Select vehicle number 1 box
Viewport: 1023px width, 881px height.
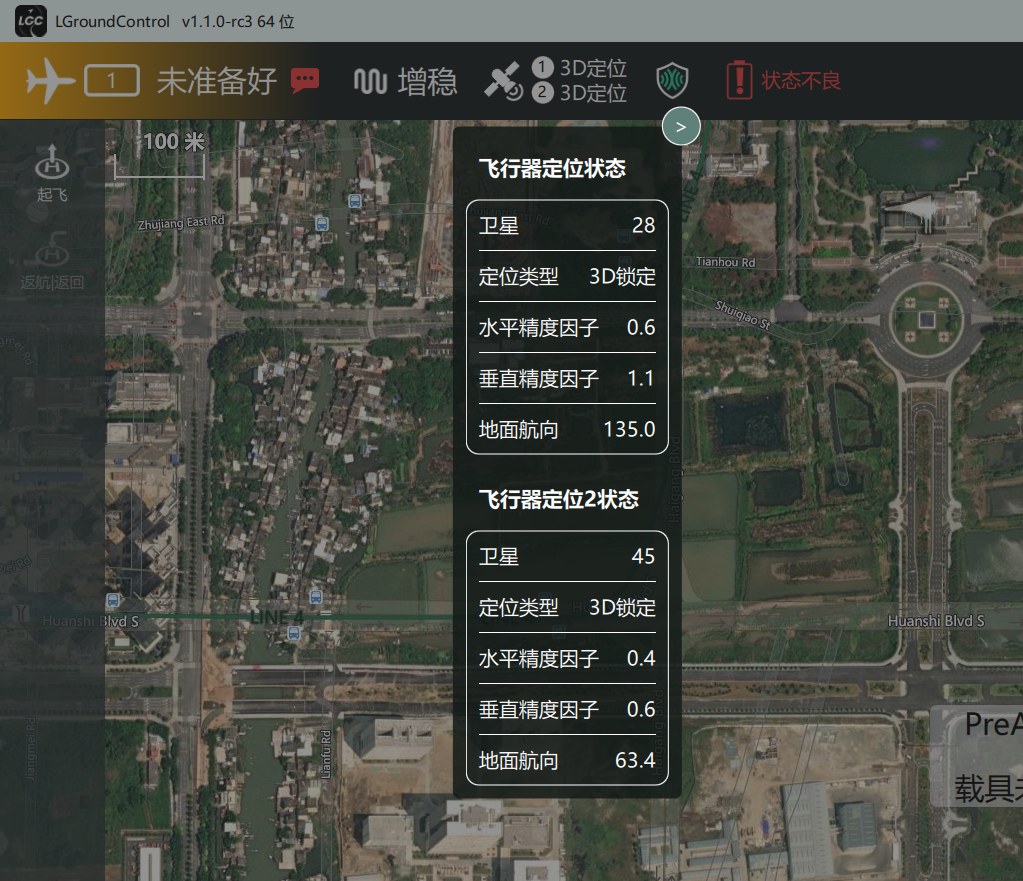pos(112,81)
